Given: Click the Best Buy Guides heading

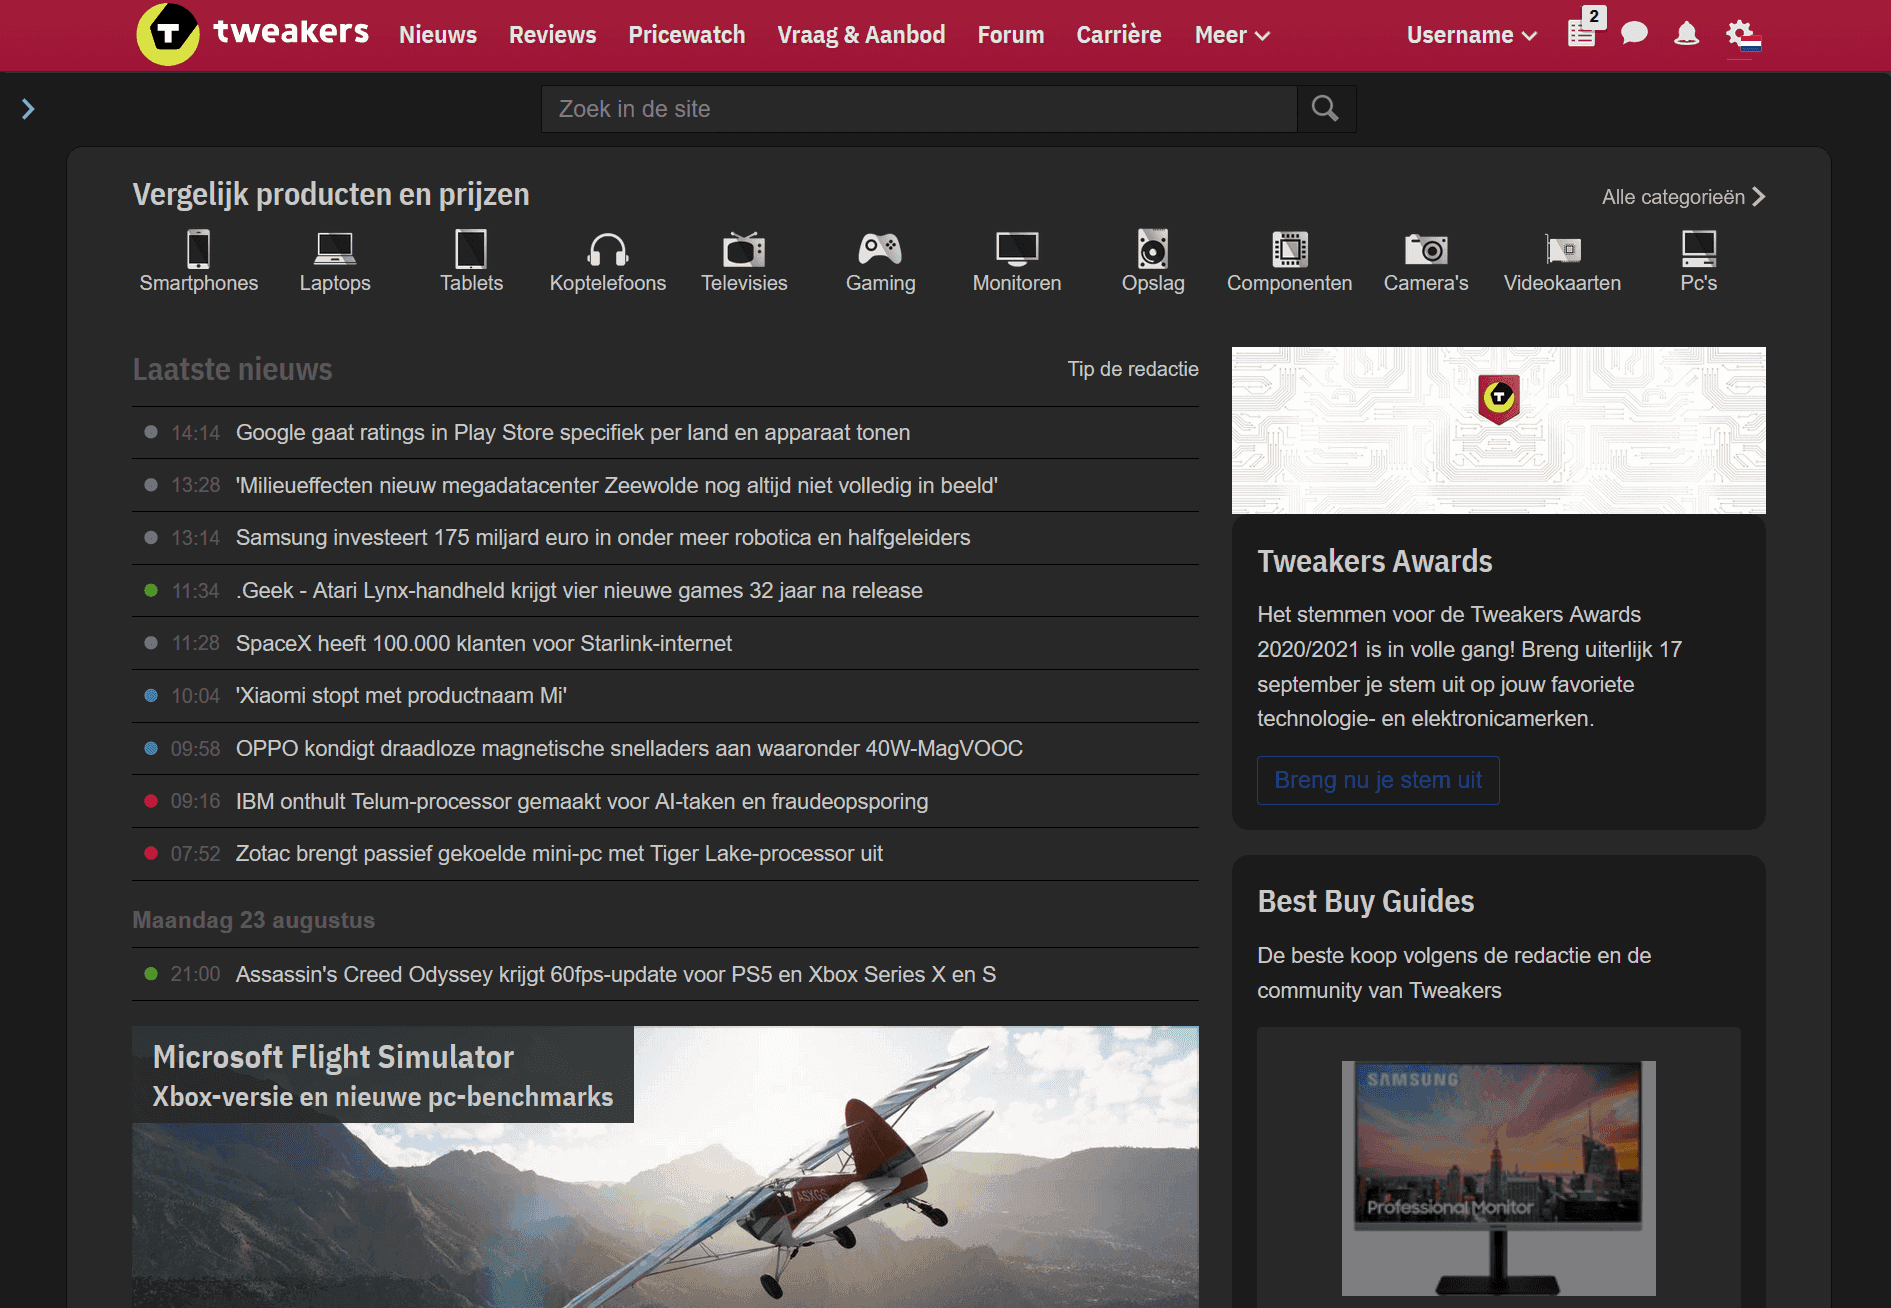Looking at the screenshot, I should coord(1365,902).
